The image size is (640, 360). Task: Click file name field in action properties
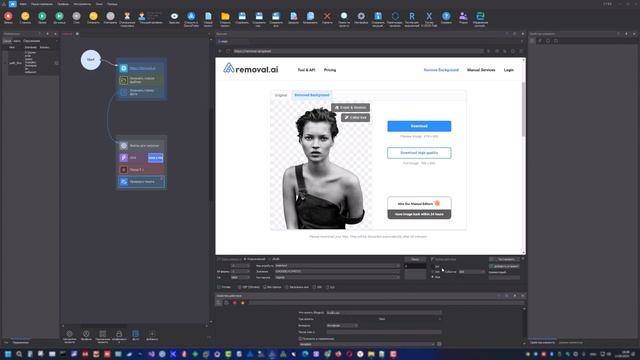pyautogui.click(x=384, y=313)
